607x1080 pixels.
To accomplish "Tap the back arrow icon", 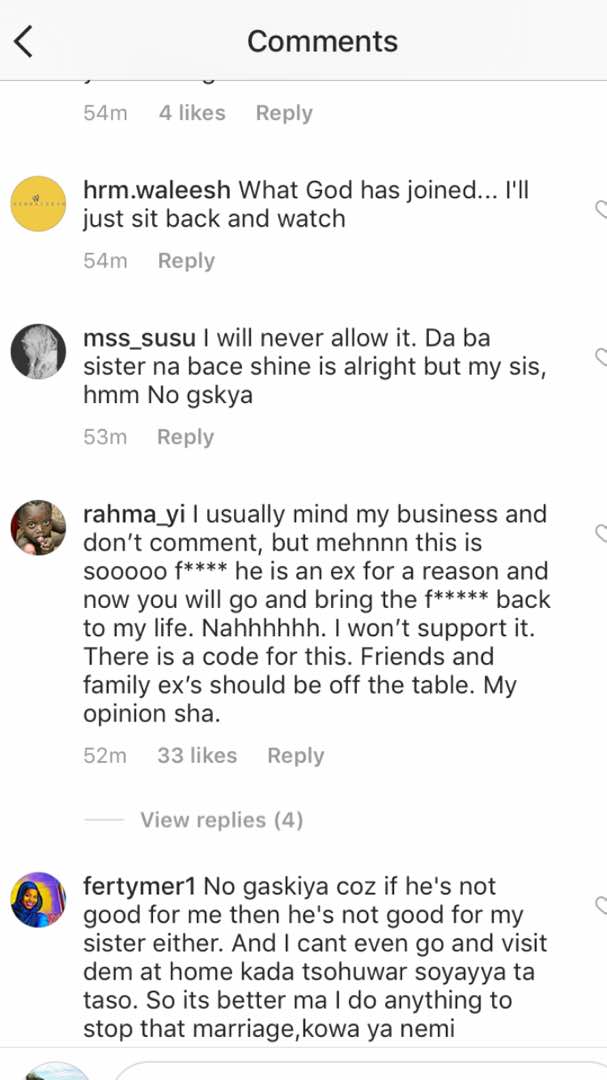I will (x=24, y=41).
